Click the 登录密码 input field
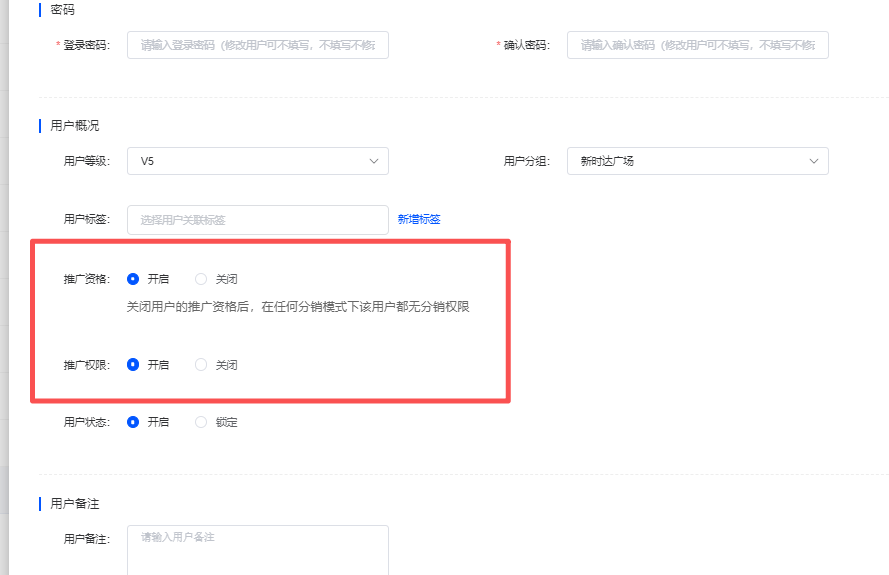Viewport: 889px width, 575px height. click(257, 45)
